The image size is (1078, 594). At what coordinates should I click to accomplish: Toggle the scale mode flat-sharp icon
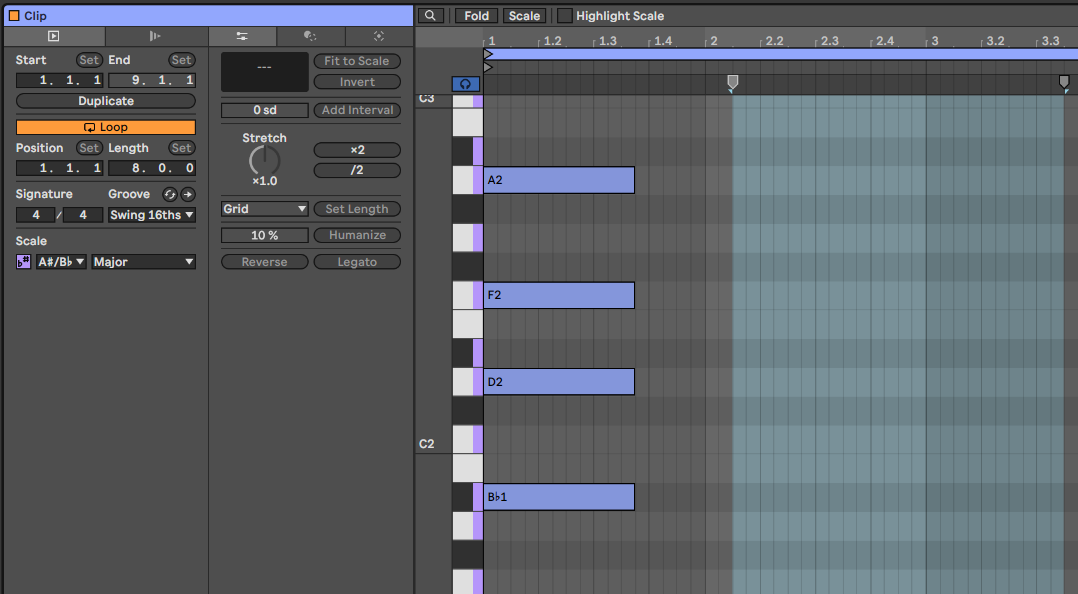(x=24, y=262)
